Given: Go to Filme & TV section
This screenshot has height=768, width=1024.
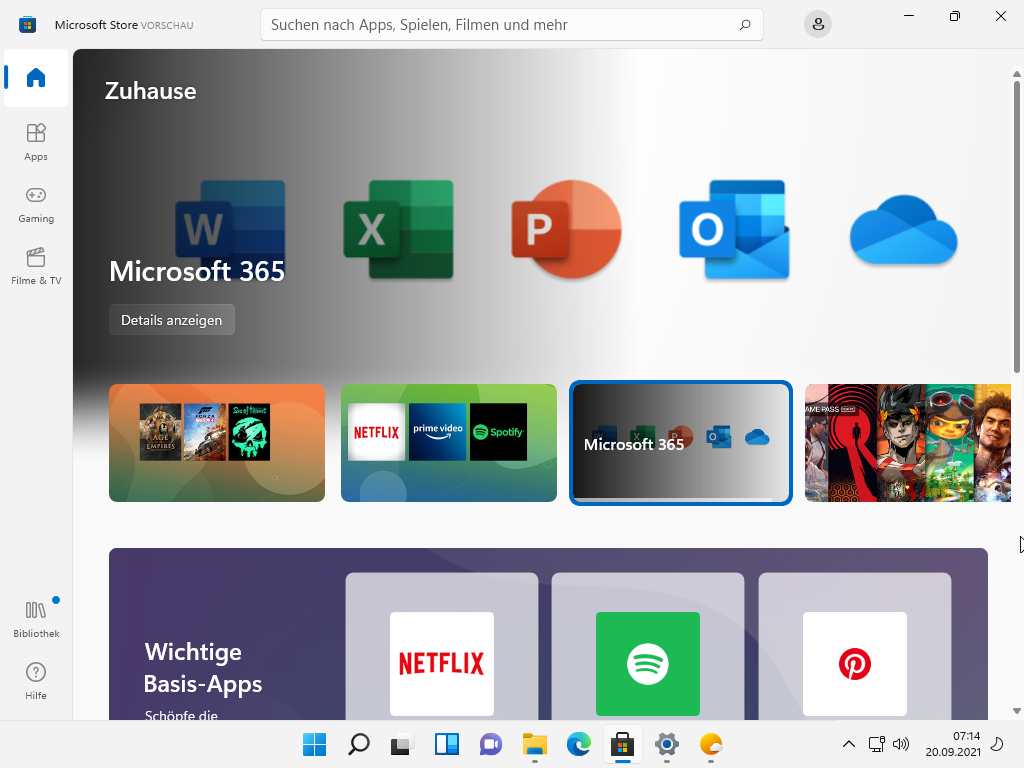Looking at the screenshot, I should tap(36, 266).
